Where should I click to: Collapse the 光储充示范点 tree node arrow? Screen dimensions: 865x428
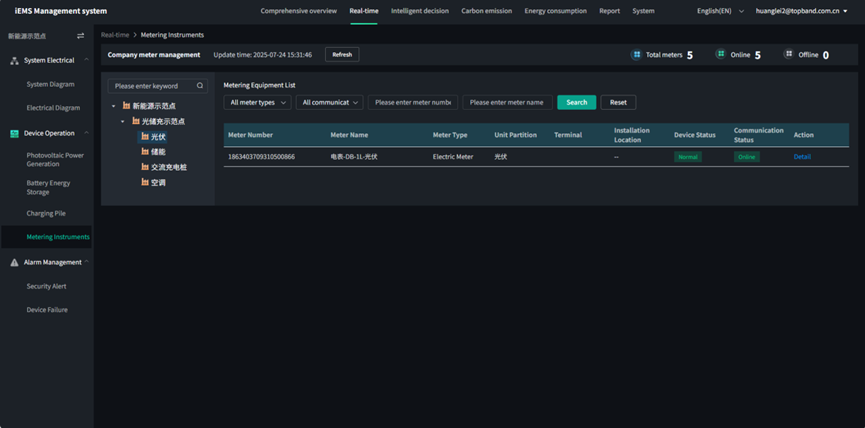point(122,121)
